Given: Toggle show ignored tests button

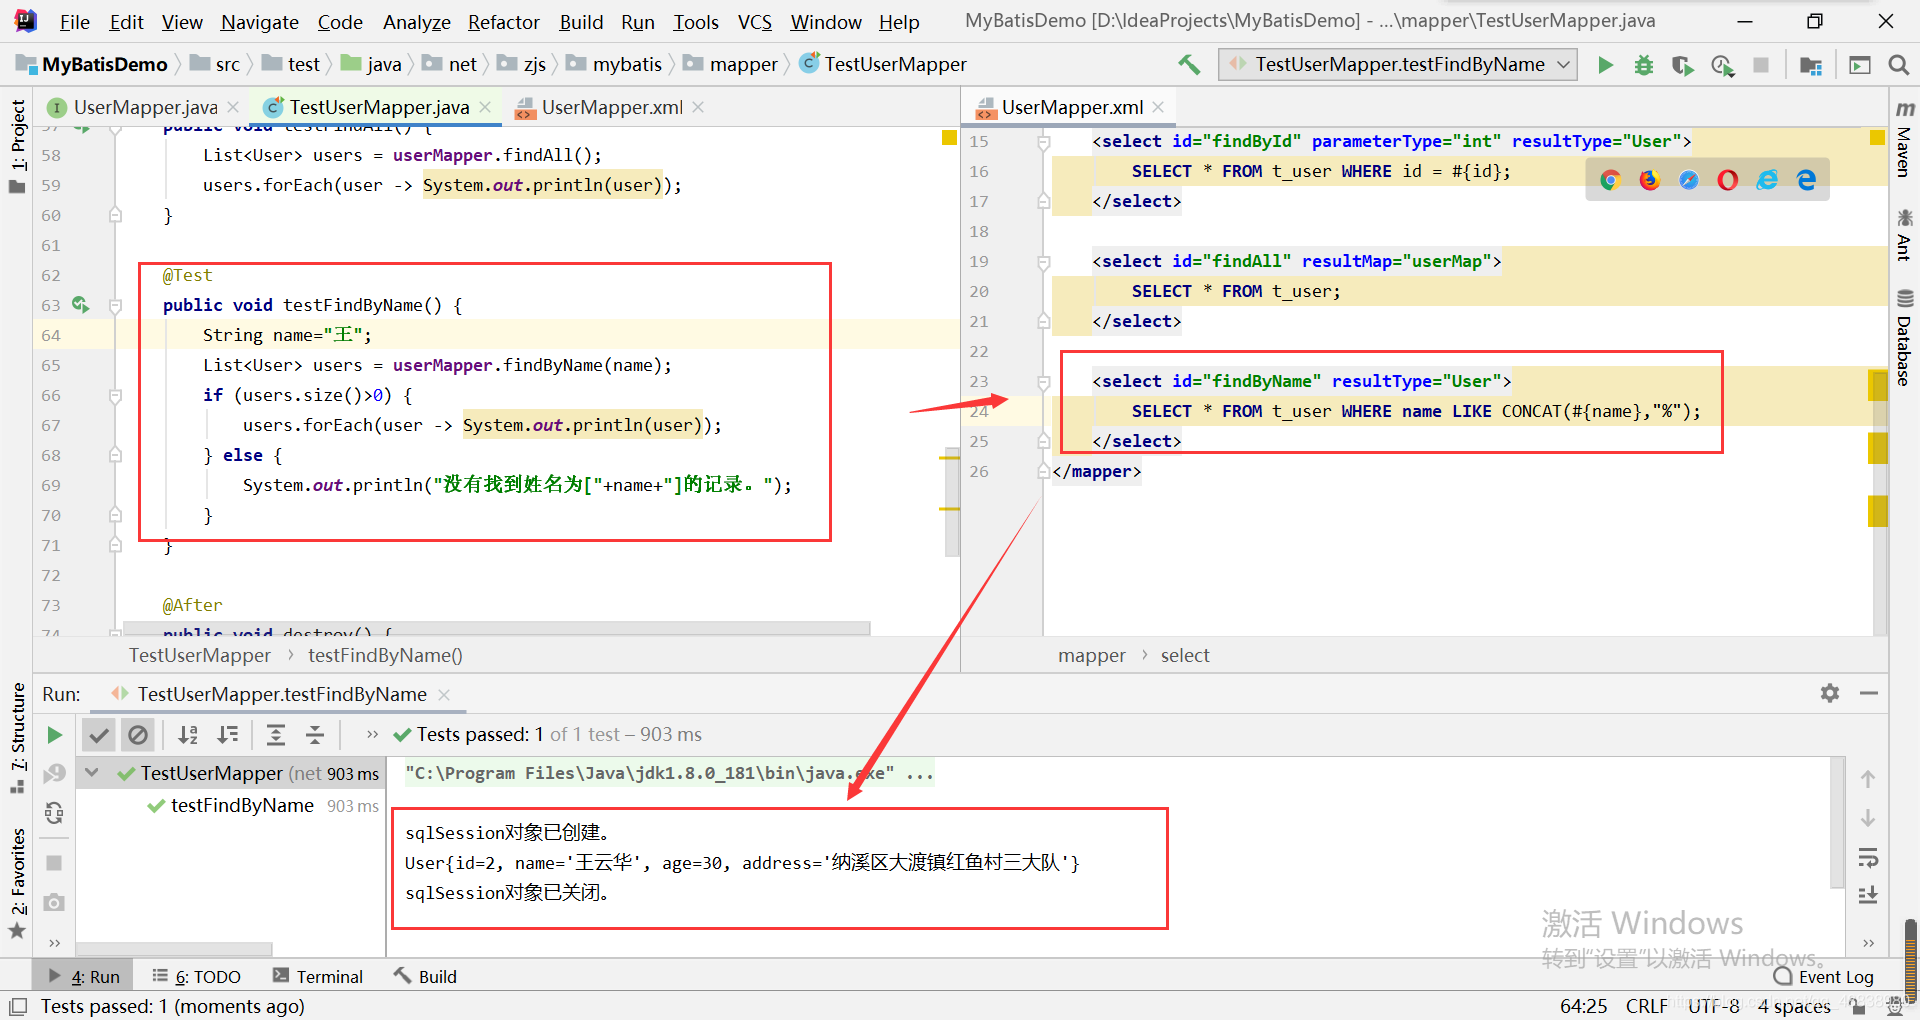Looking at the screenshot, I should click(x=138, y=735).
